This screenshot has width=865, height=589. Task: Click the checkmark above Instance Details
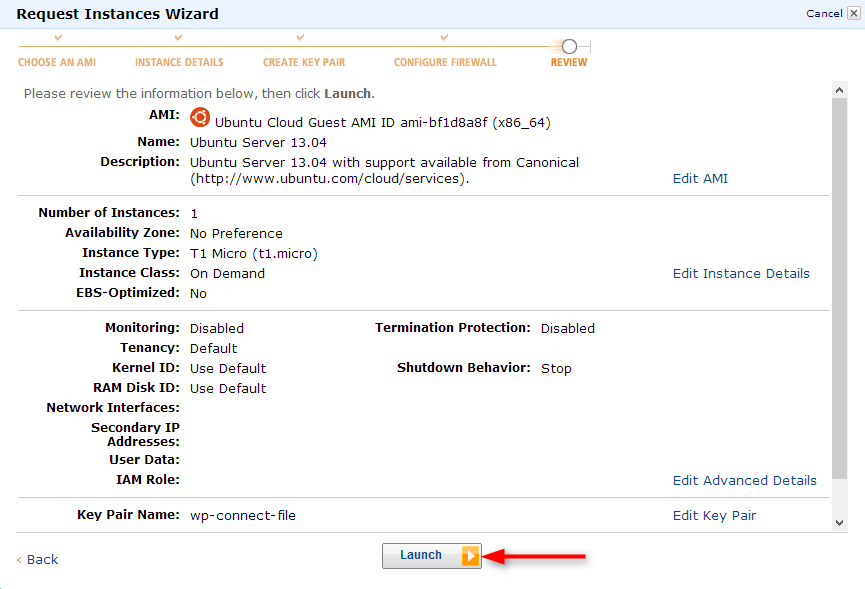(x=178, y=38)
